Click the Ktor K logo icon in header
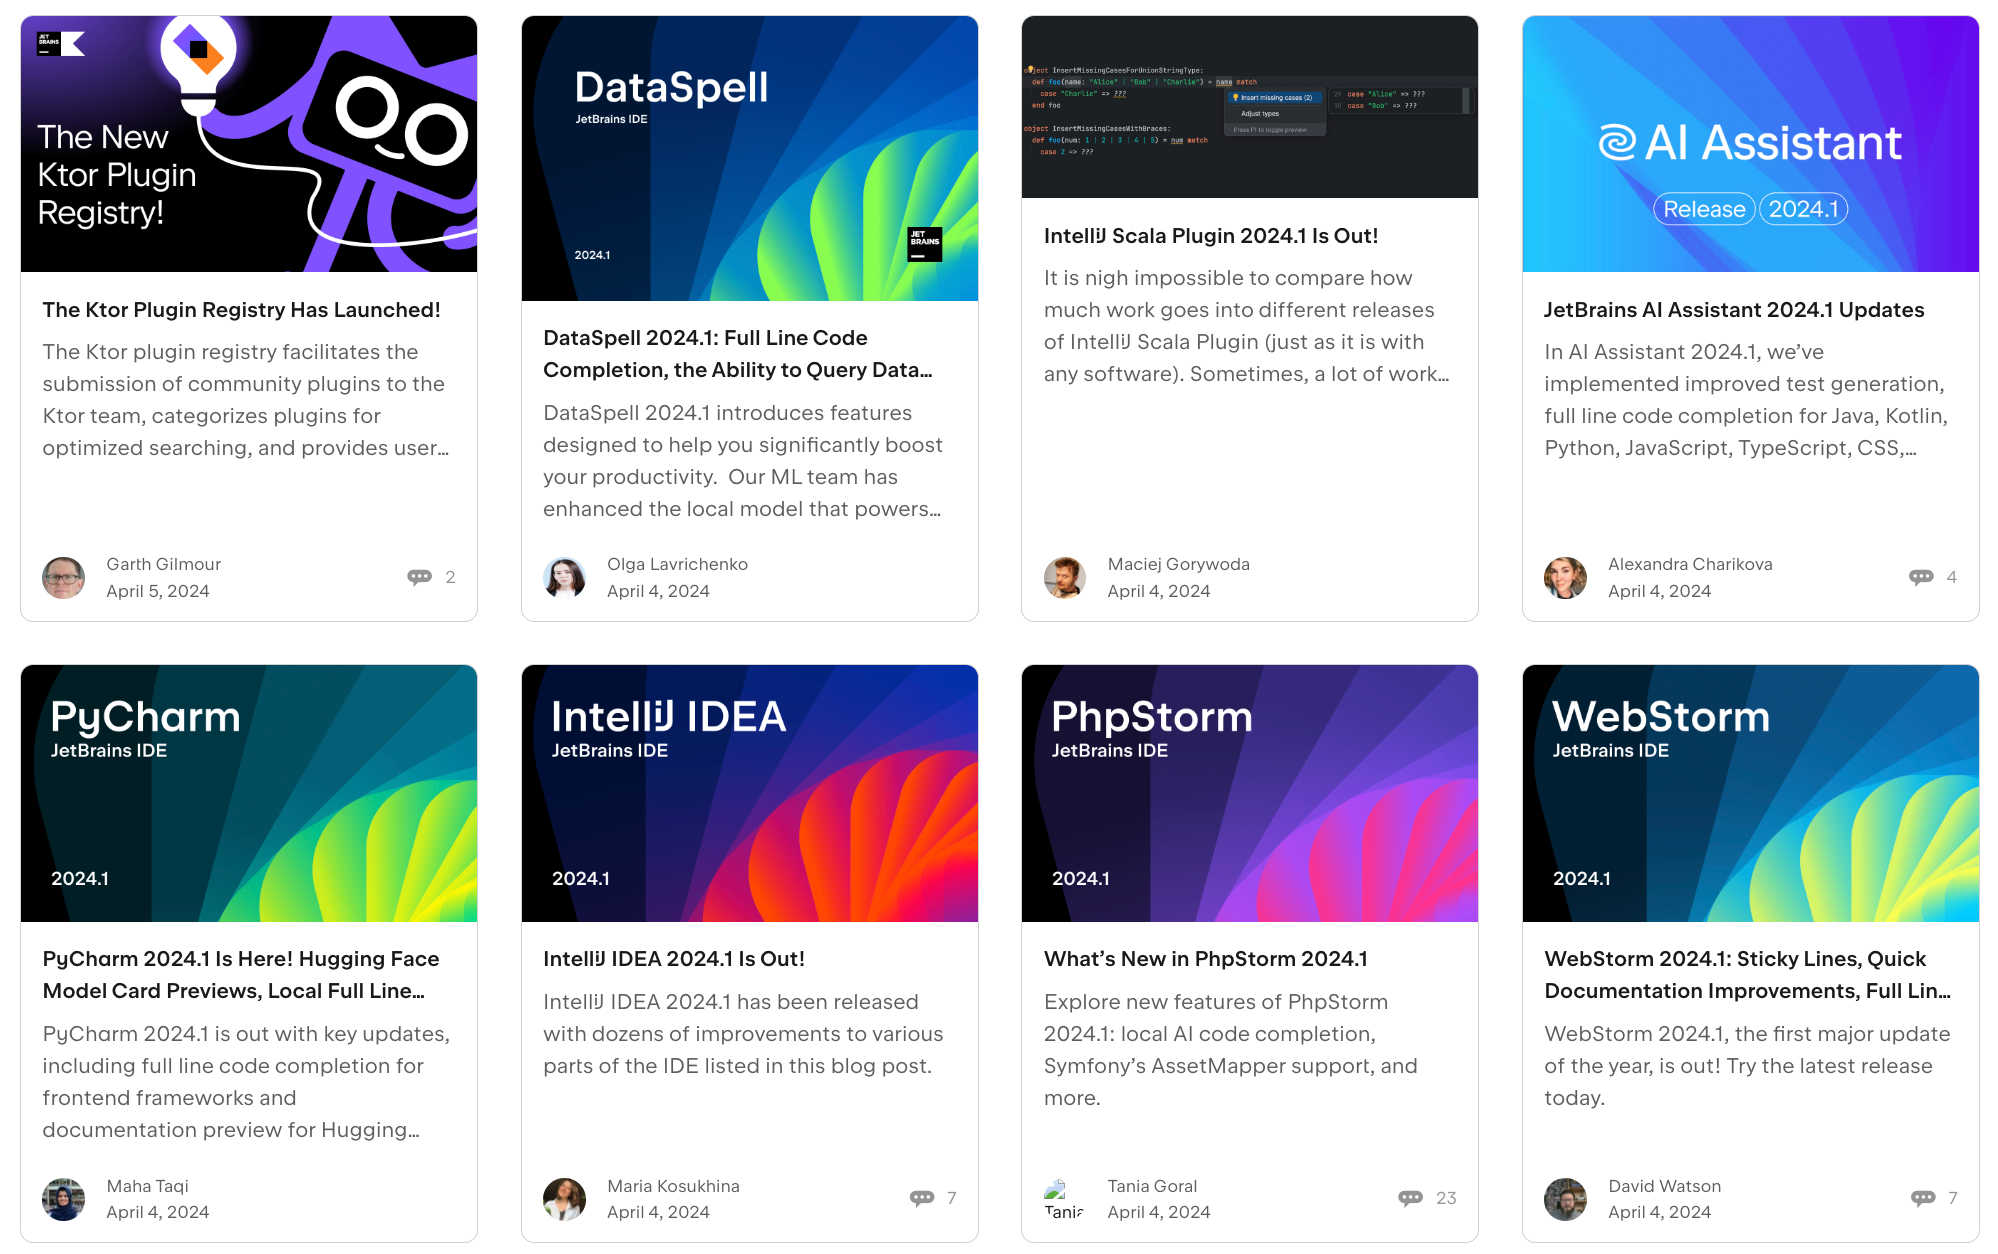 [74, 42]
